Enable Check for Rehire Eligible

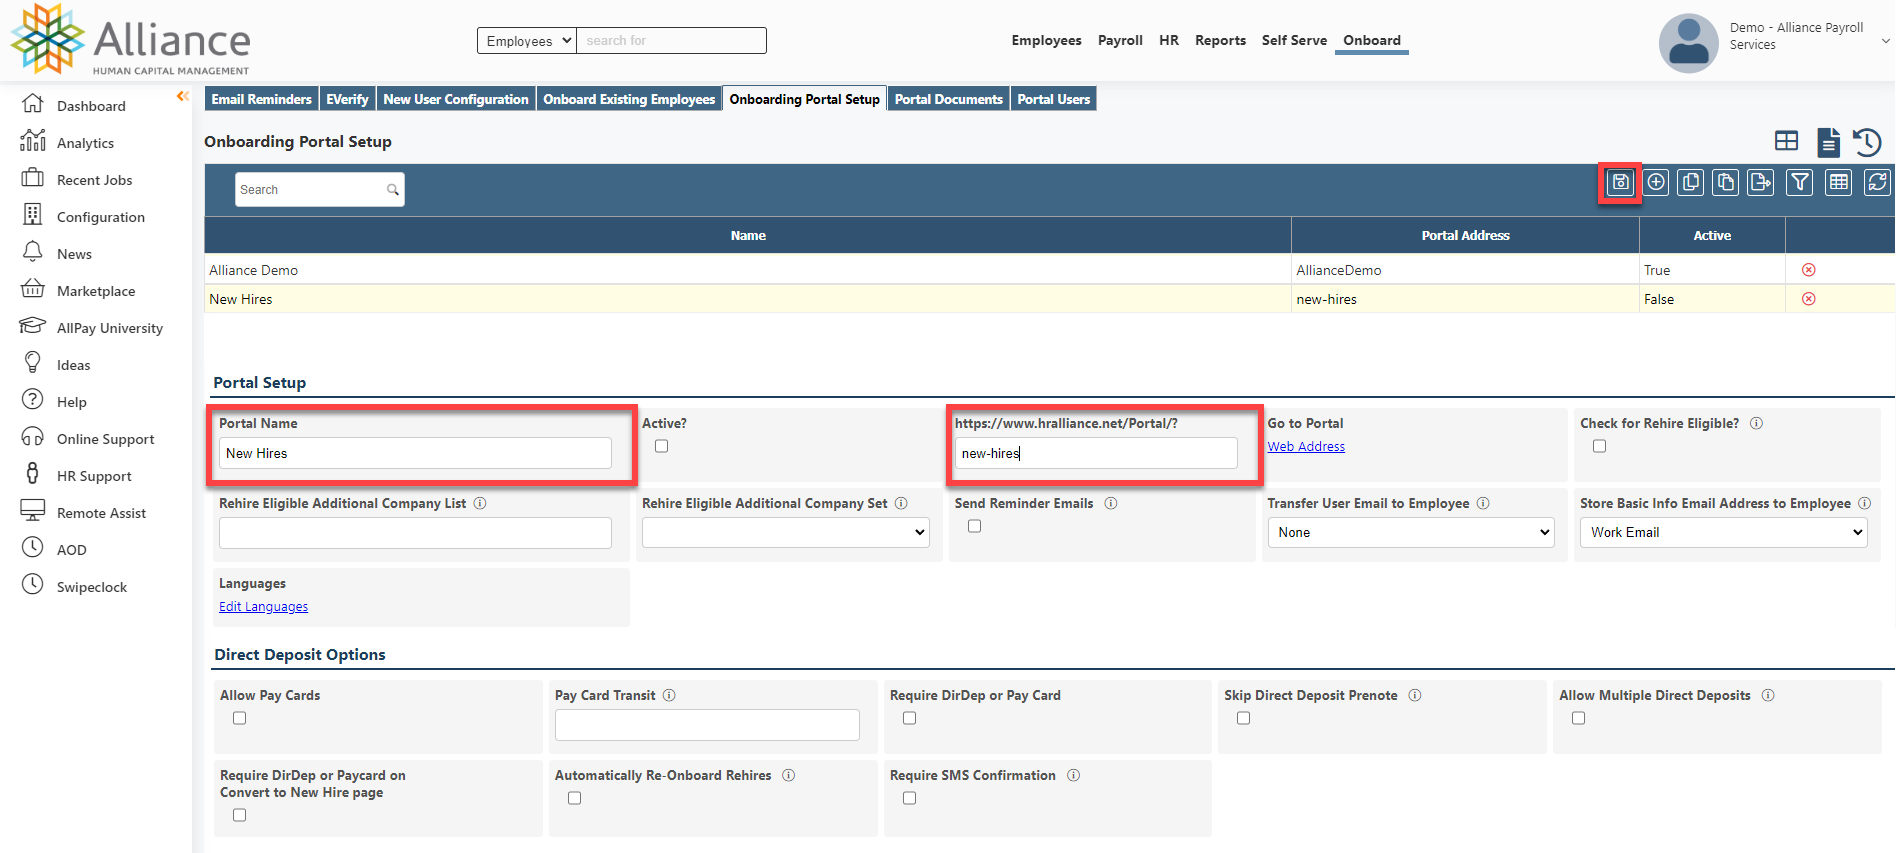(x=1599, y=446)
